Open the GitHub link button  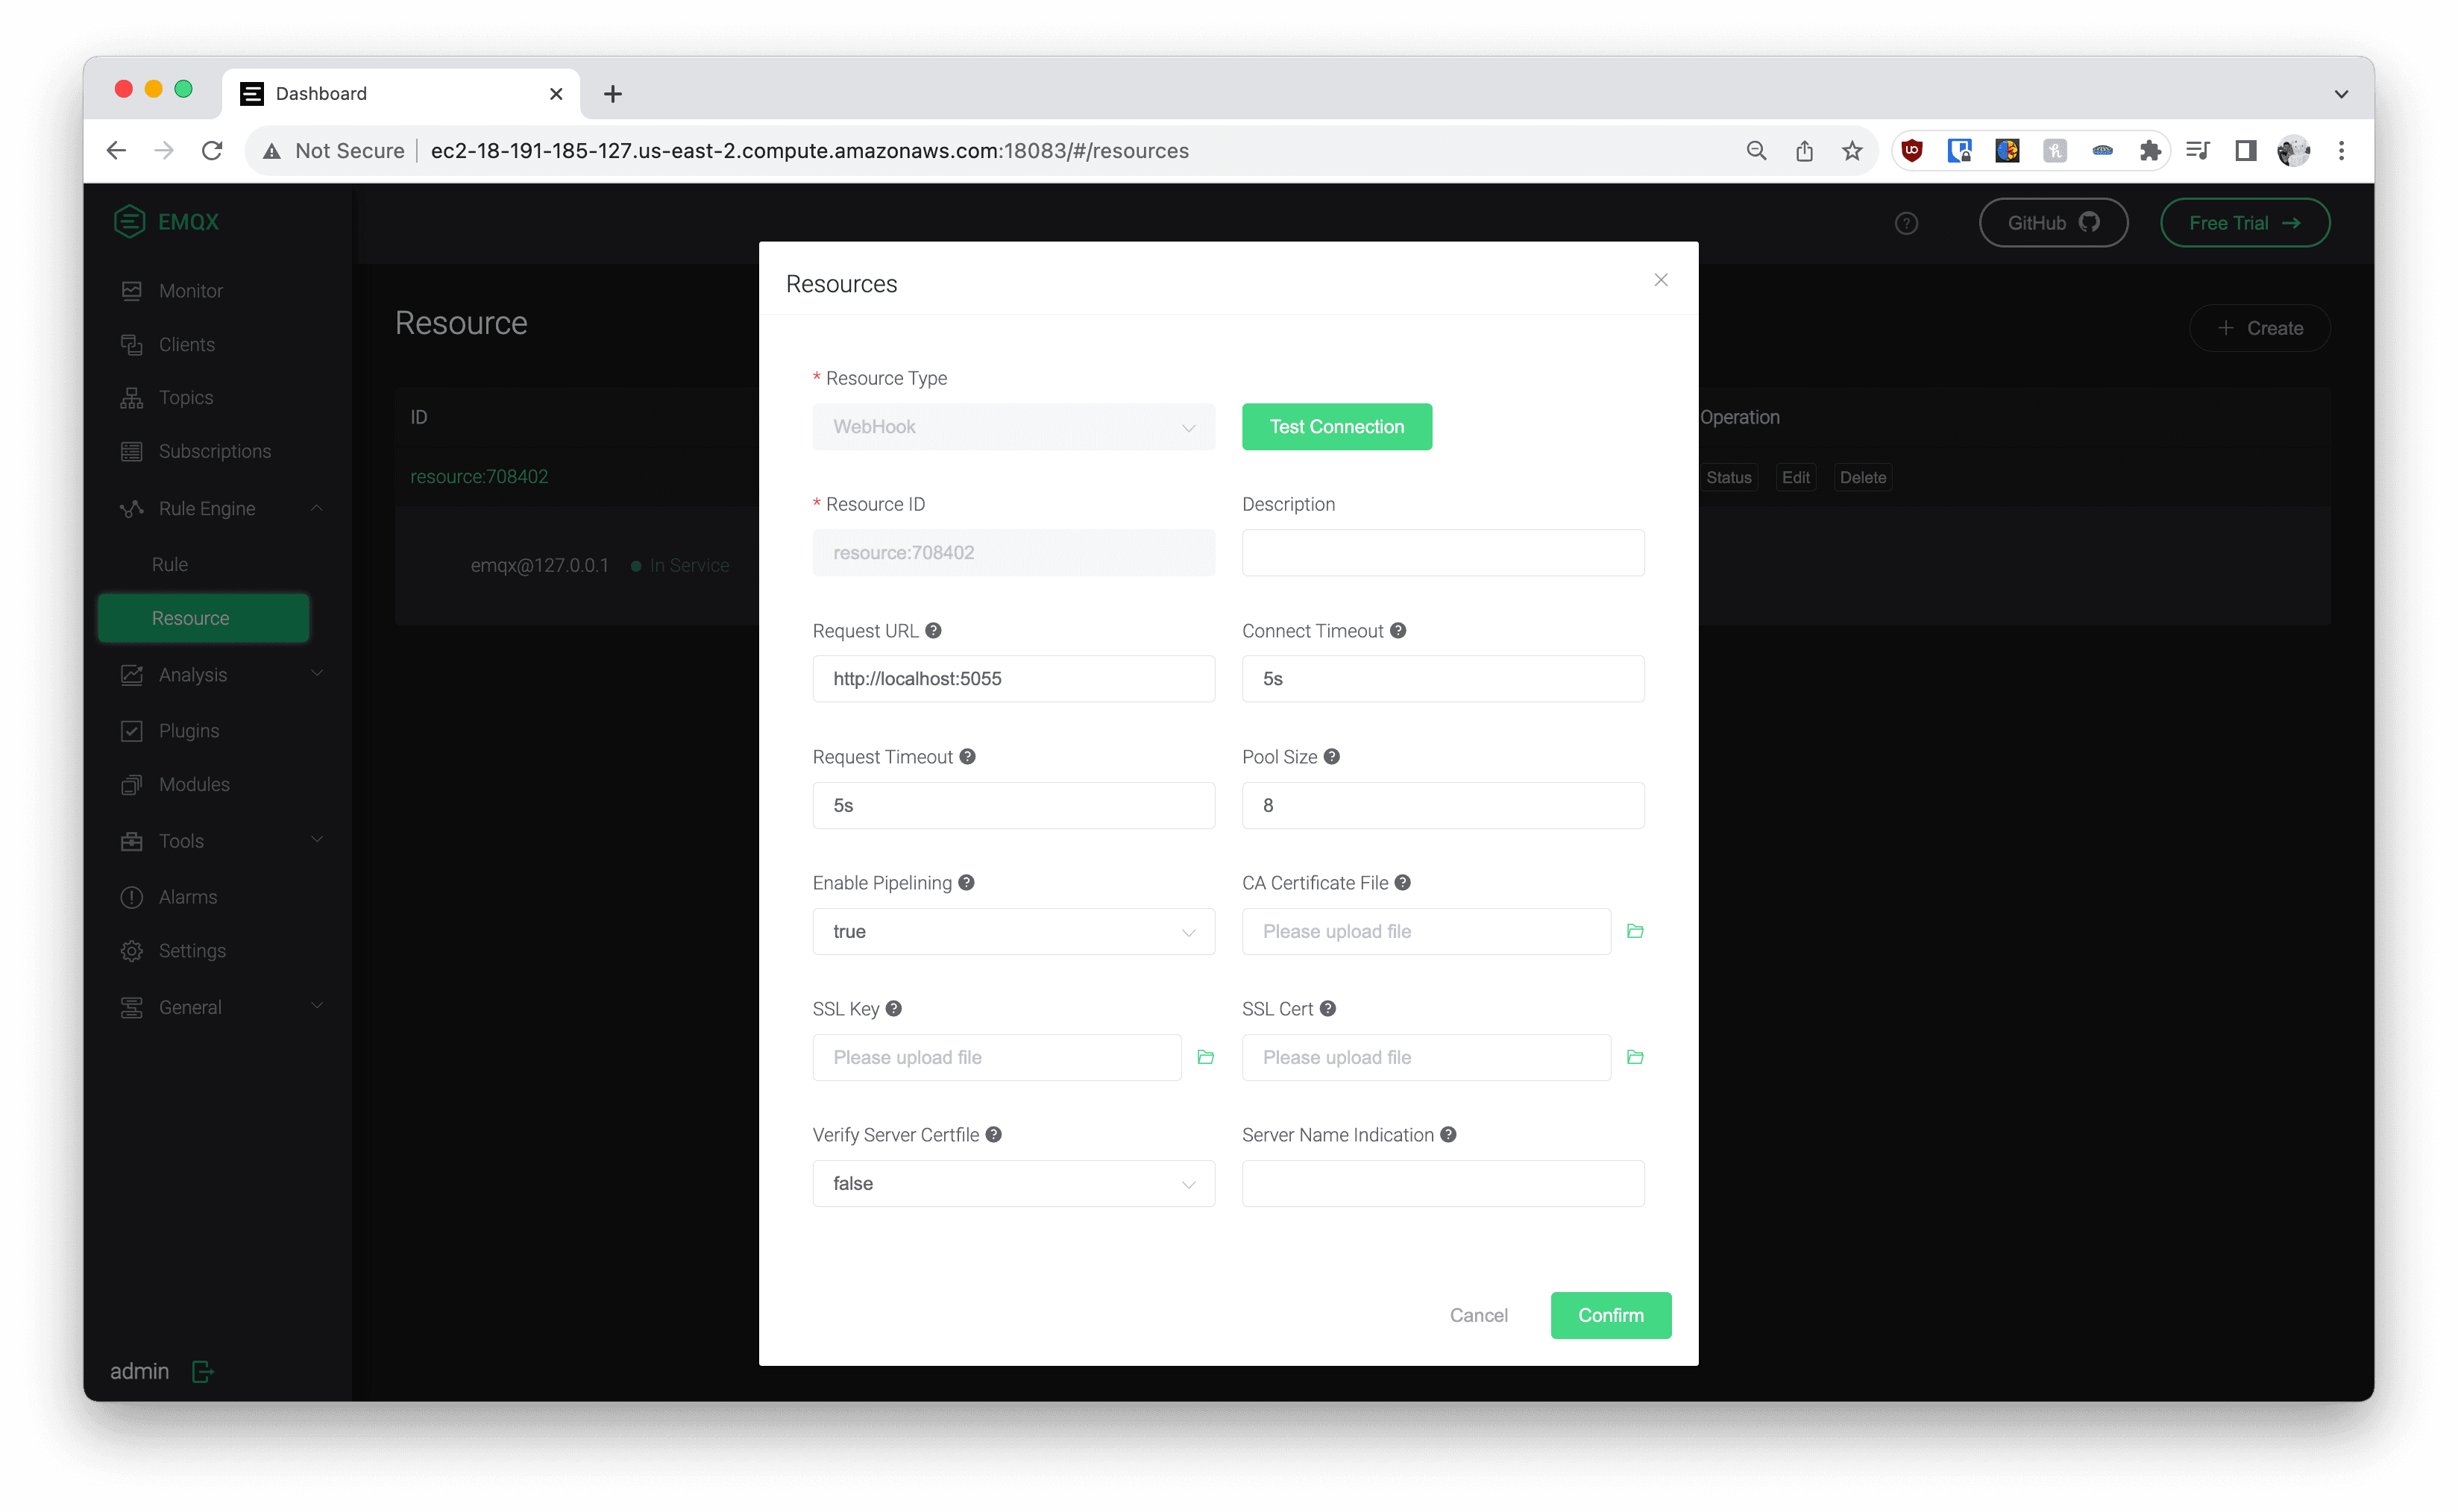(2052, 222)
